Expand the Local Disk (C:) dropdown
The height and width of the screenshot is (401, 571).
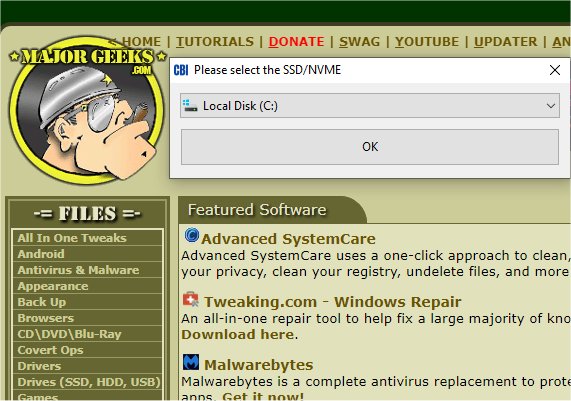point(370,106)
